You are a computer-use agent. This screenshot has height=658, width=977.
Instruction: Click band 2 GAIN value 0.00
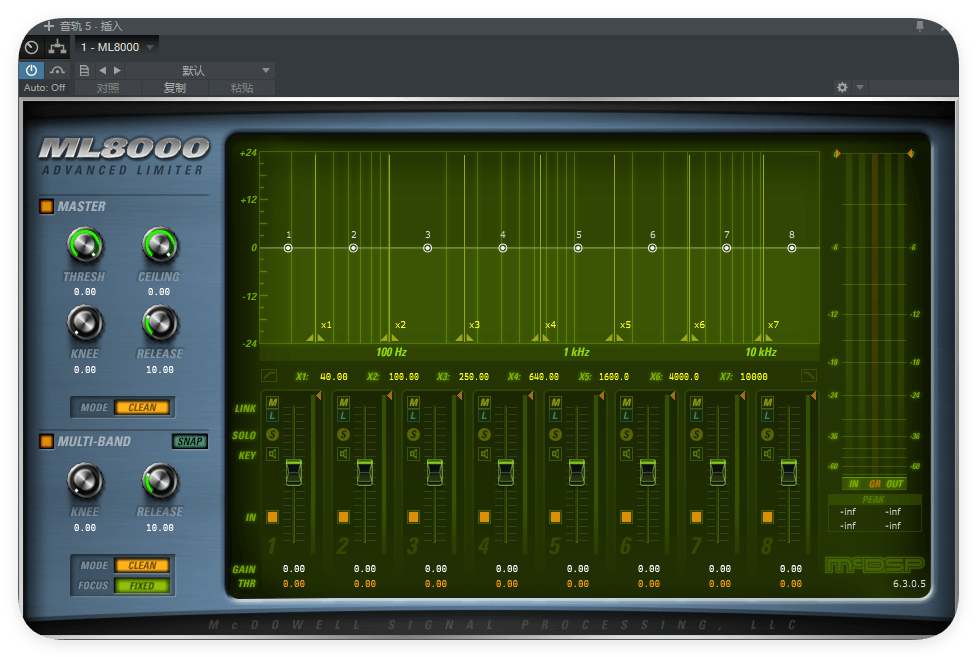point(365,568)
